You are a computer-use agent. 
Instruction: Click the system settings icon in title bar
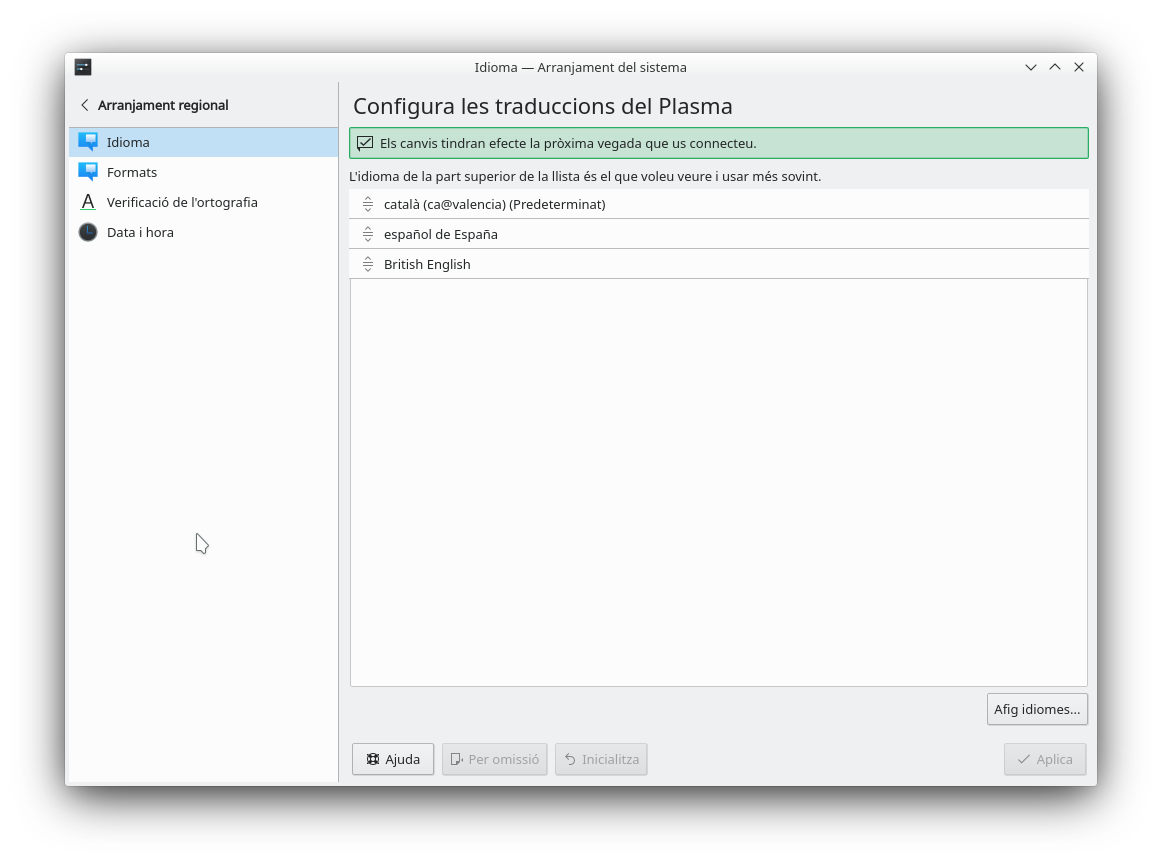83,67
